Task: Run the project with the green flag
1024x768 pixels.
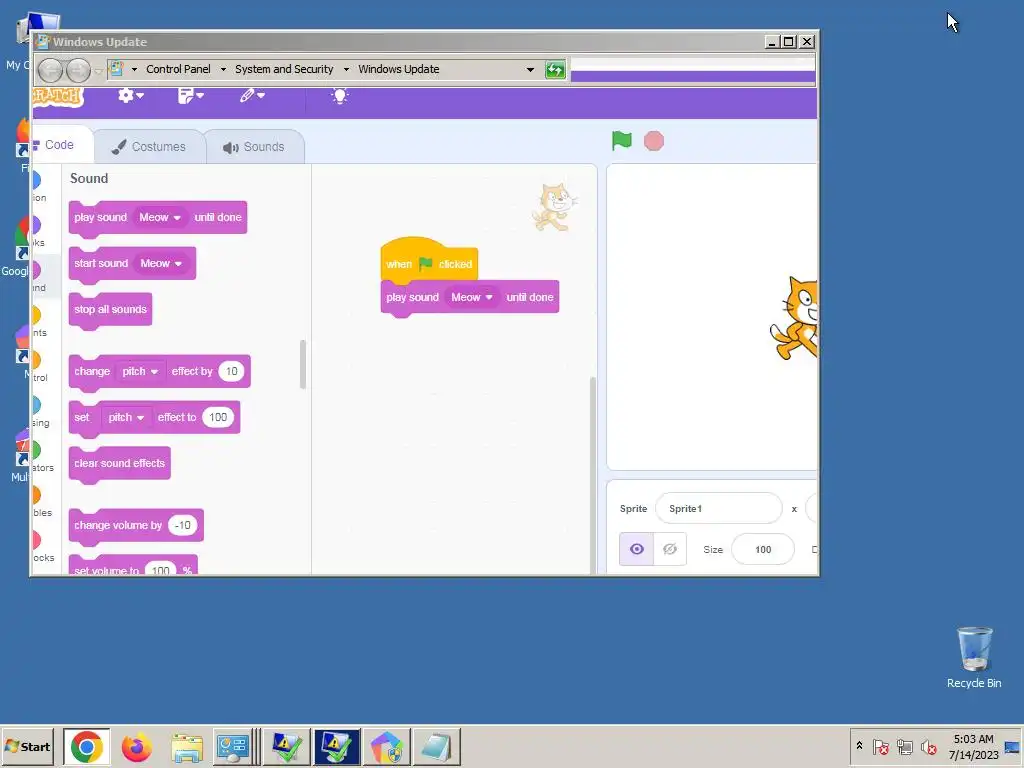Action: tap(622, 140)
